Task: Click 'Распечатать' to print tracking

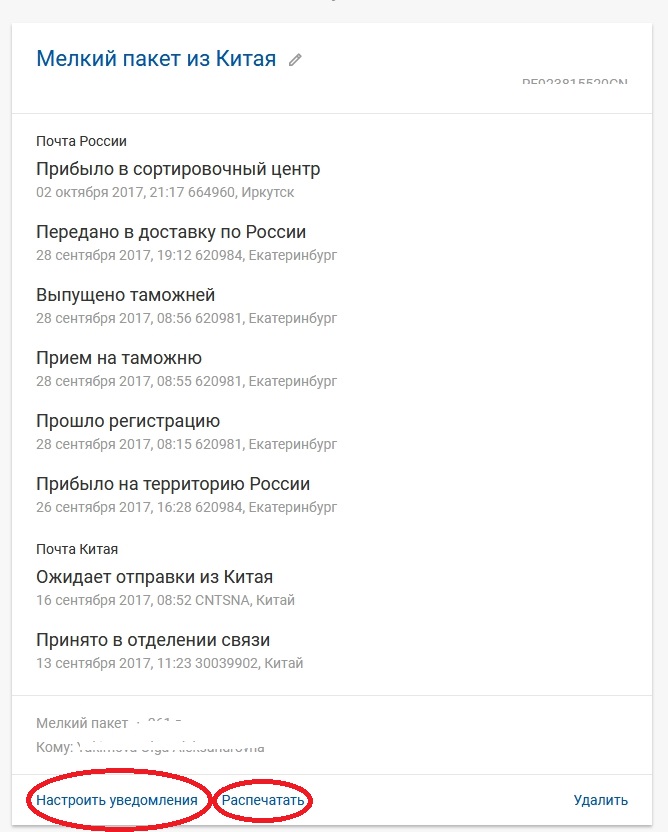Action: tap(263, 800)
